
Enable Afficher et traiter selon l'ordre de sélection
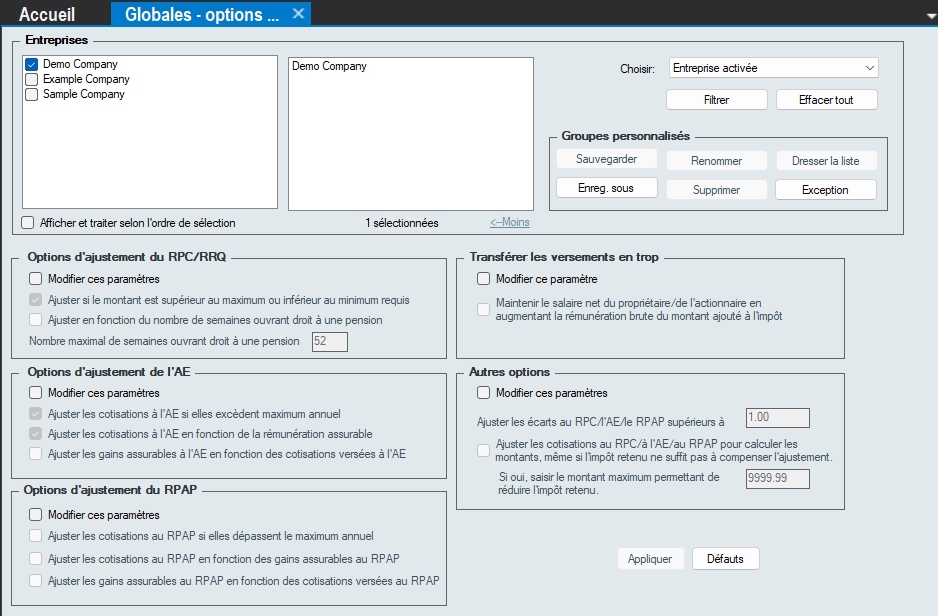pyautogui.click(x=28, y=223)
